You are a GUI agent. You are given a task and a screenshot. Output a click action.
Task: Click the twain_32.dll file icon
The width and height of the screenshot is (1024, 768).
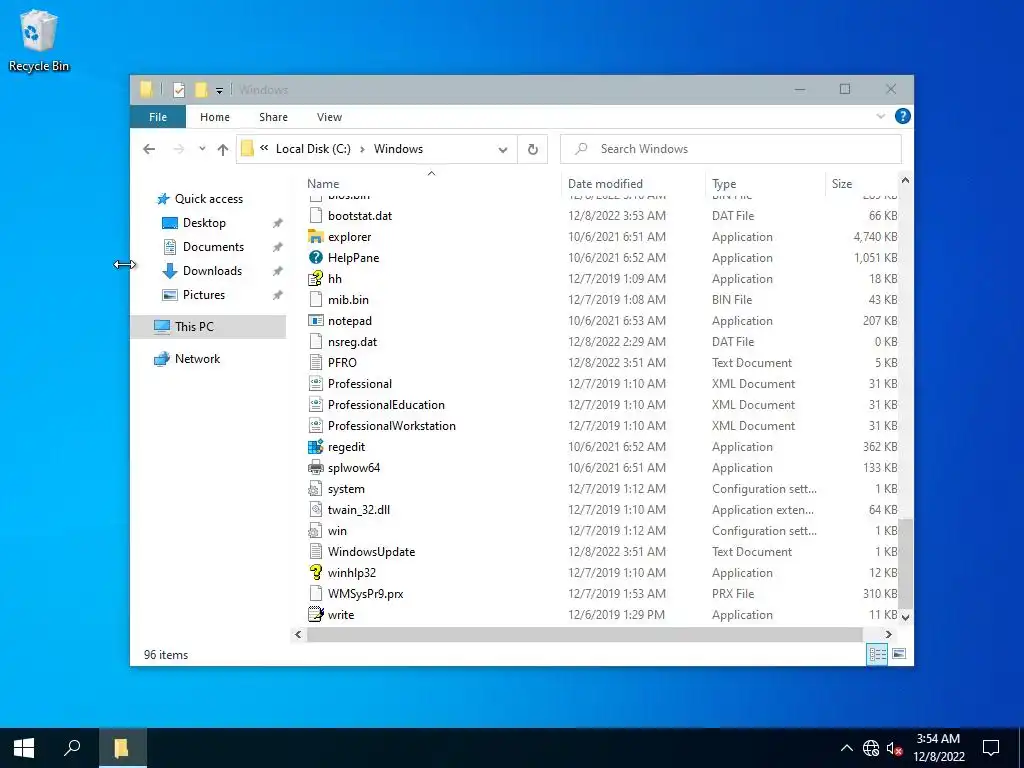click(315, 509)
